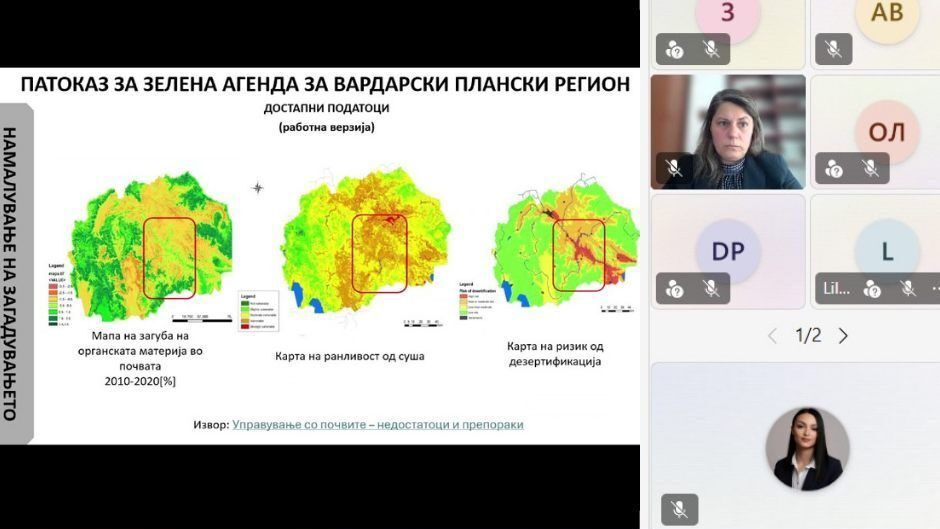
Task: Click muted mic icon on AB tile
Action: [x=833, y=48]
